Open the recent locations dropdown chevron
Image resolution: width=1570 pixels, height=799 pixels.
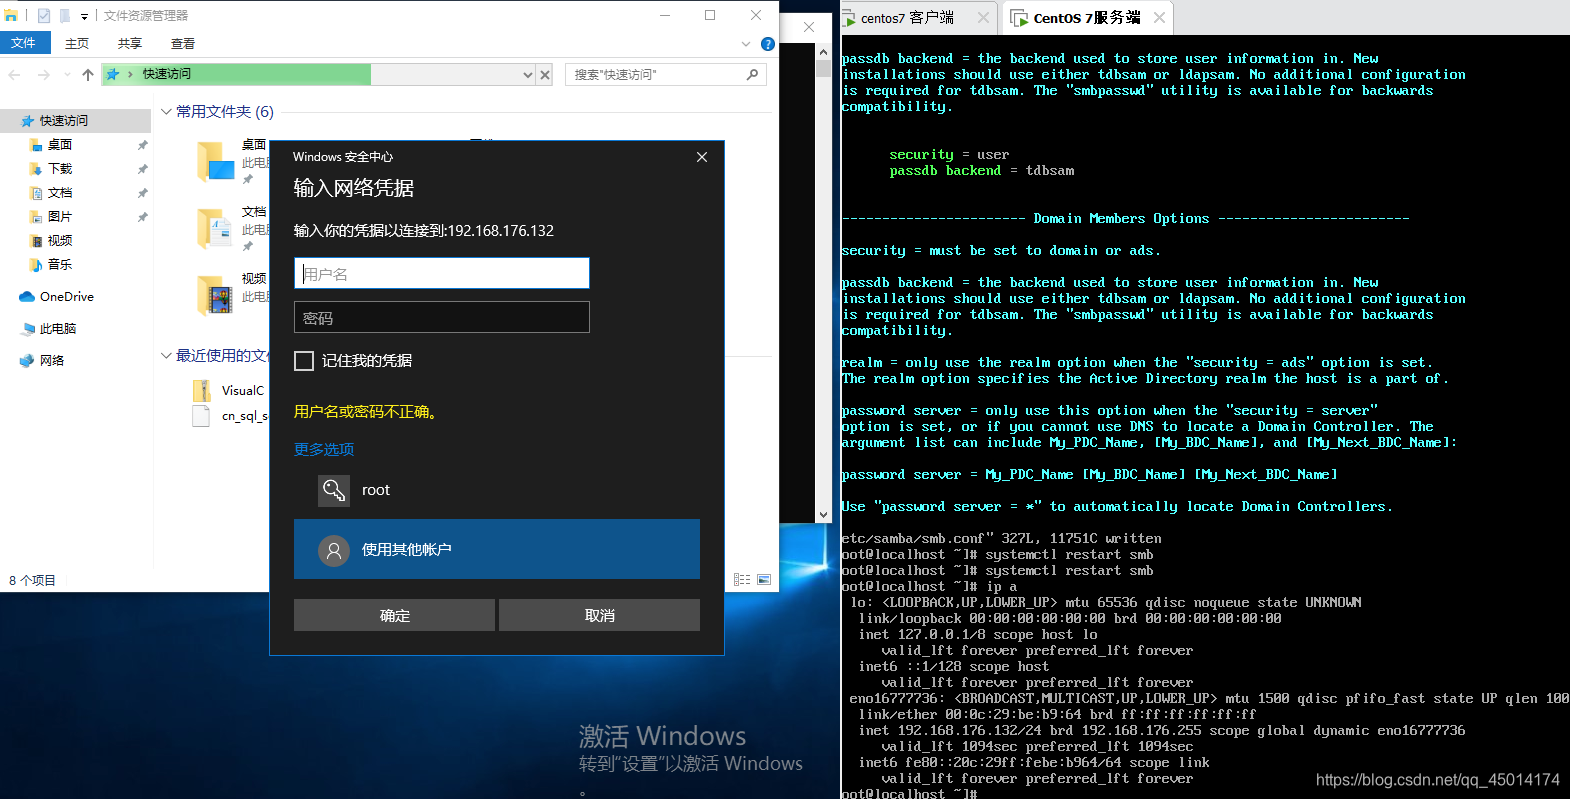tap(67, 75)
